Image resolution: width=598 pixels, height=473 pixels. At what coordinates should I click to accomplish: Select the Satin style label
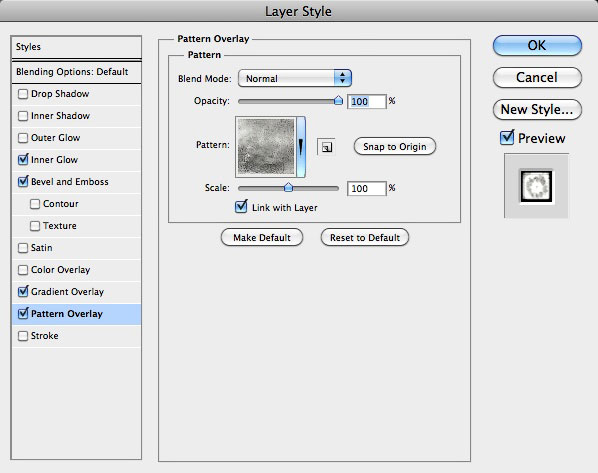pos(41,248)
